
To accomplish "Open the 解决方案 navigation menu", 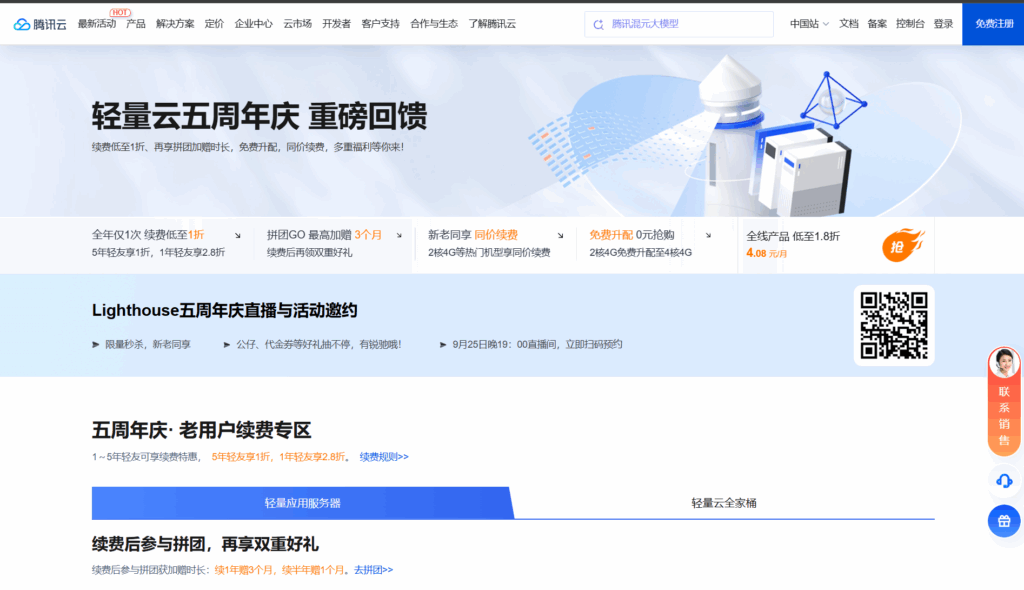I will [175, 24].
